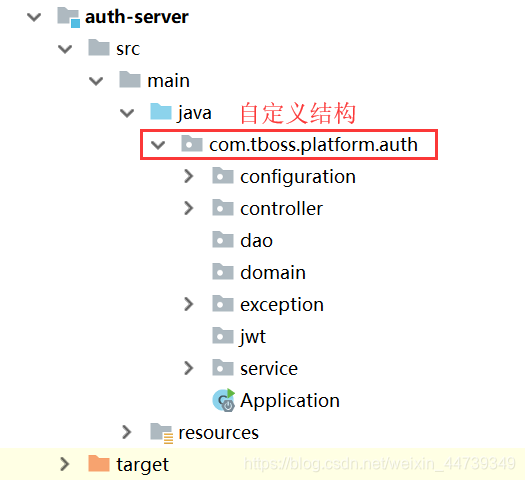The width and height of the screenshot is (525, 482).
Task: Select the jwt label
Action: tap(253, 337)
